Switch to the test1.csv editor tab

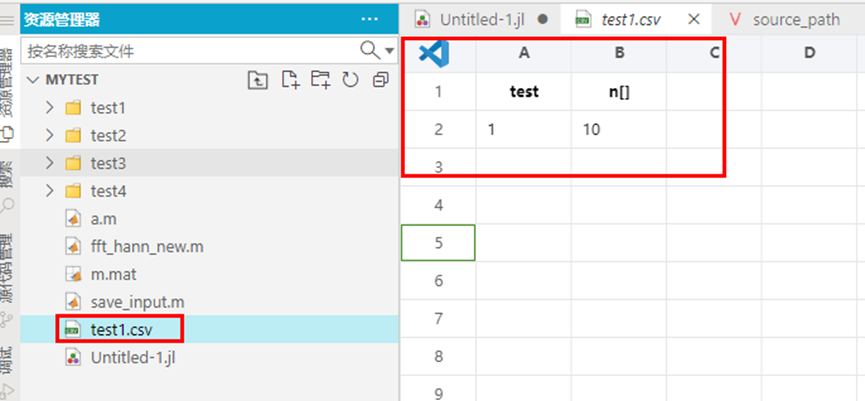pyautogui.click(x=636, y=19)
